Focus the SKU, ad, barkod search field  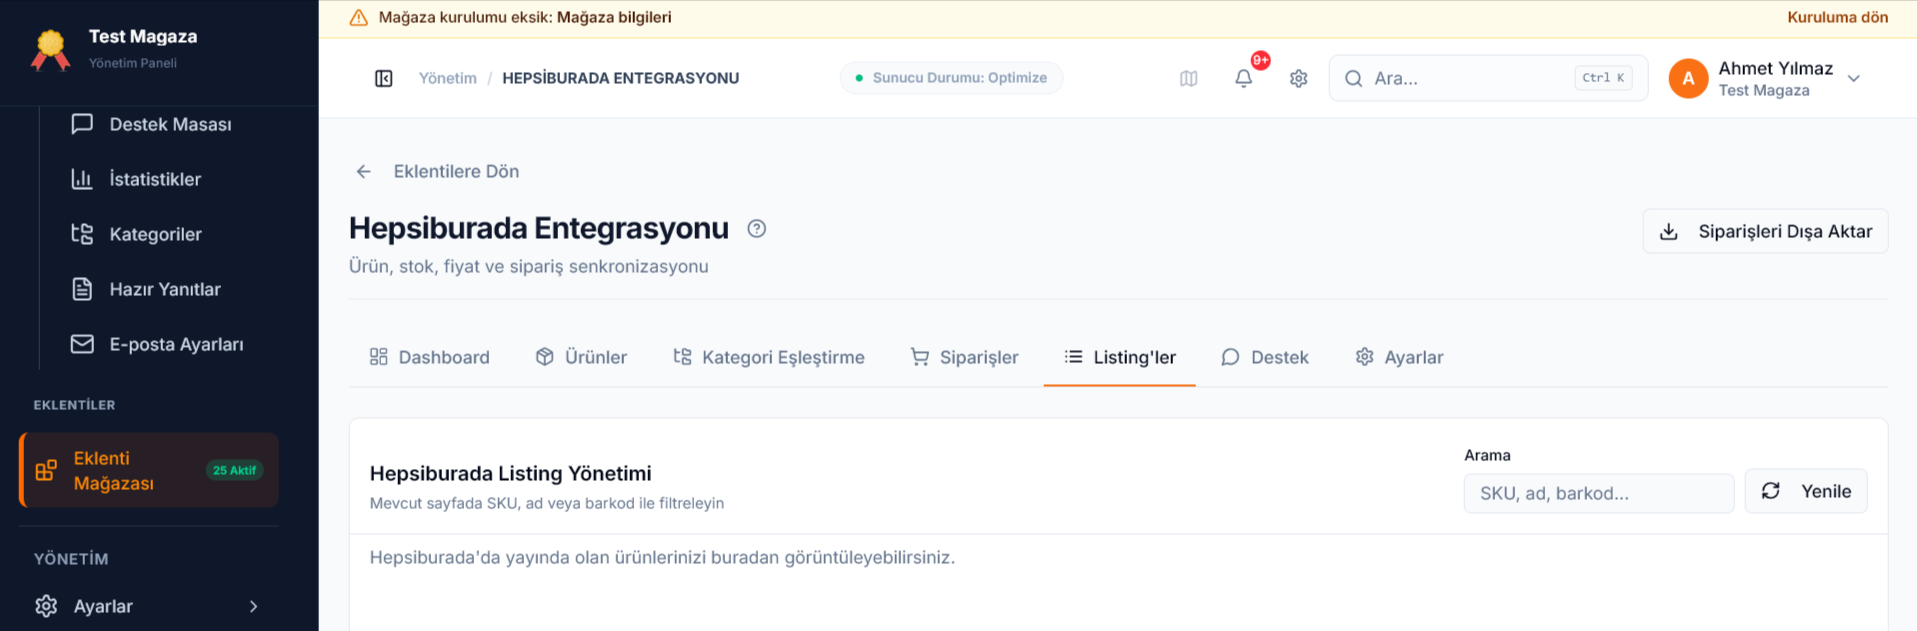1598,493
